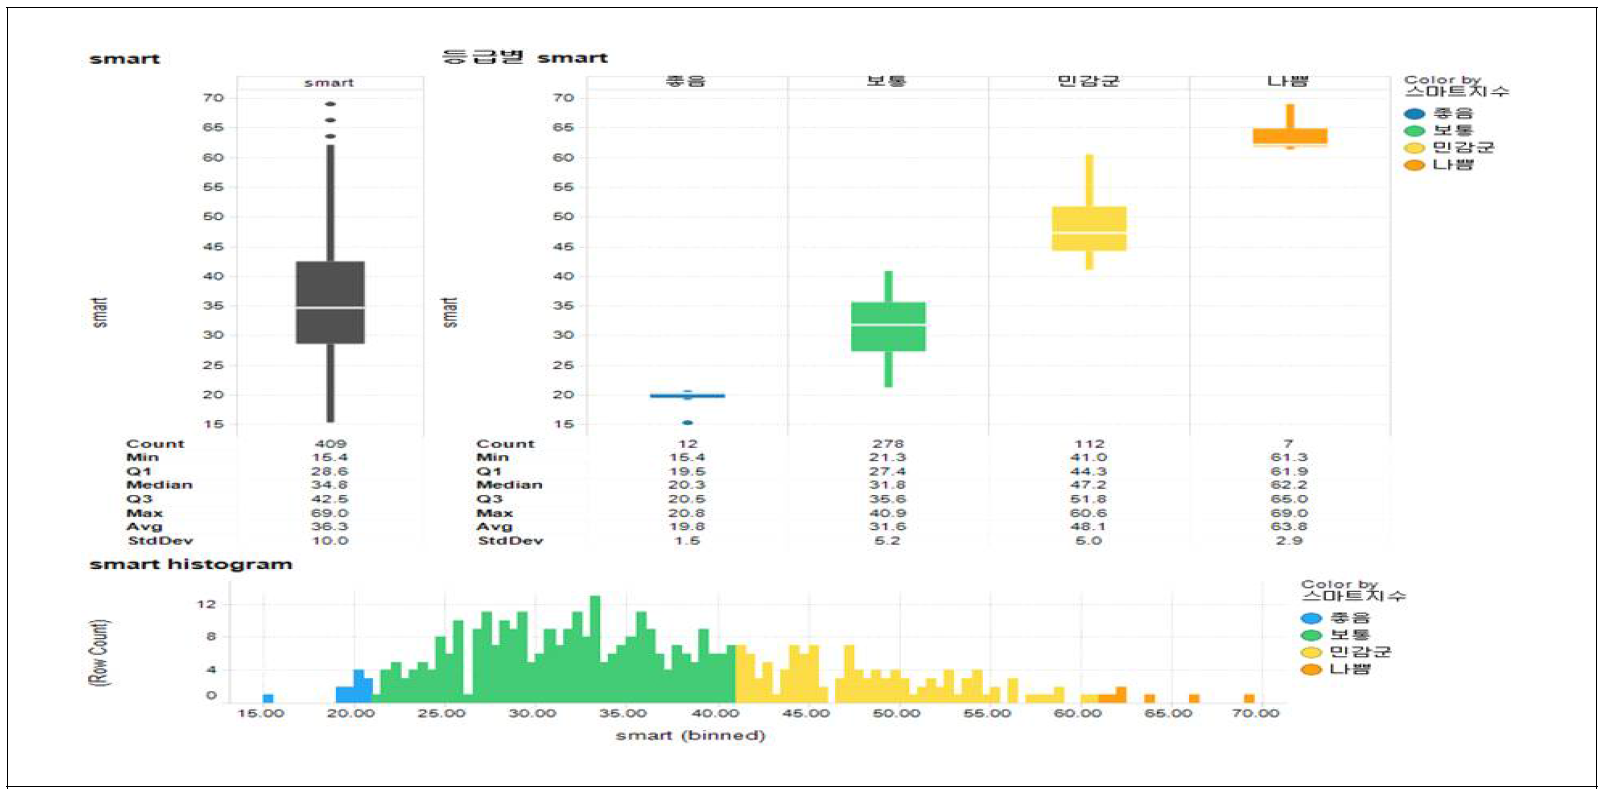The image size is (1602, 789).
Task: Click the Max value 60.6 under 민감군
Action: point(1089,513)
